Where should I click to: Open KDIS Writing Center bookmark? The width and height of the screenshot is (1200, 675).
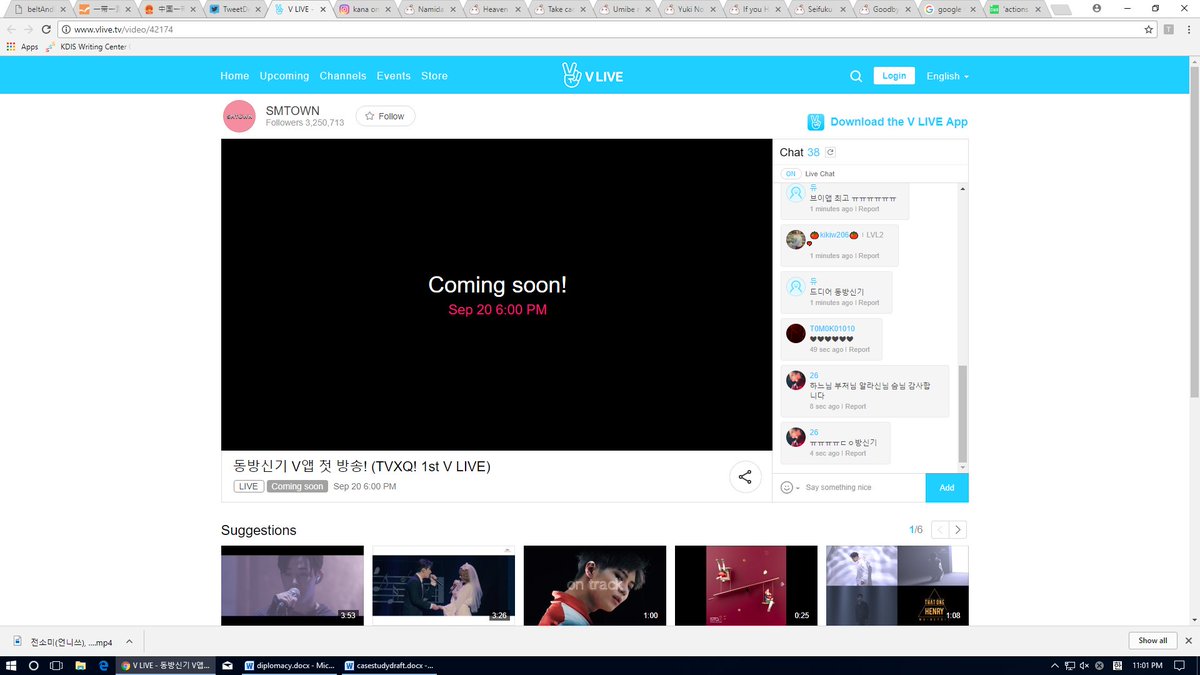tap(89, 47)
